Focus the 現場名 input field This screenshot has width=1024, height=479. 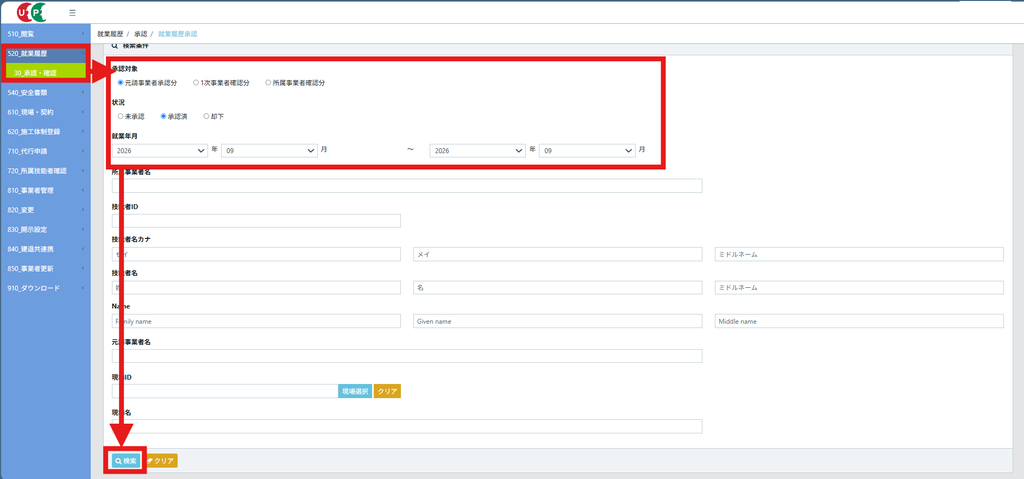[x=407, y=426]
